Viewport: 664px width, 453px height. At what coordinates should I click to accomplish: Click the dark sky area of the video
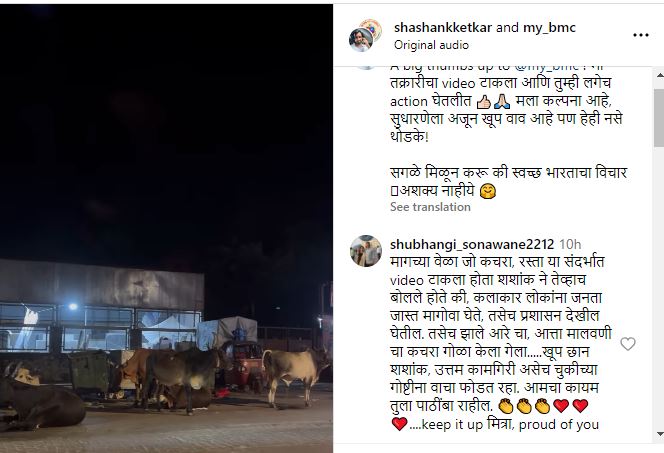tap(166, 127)
